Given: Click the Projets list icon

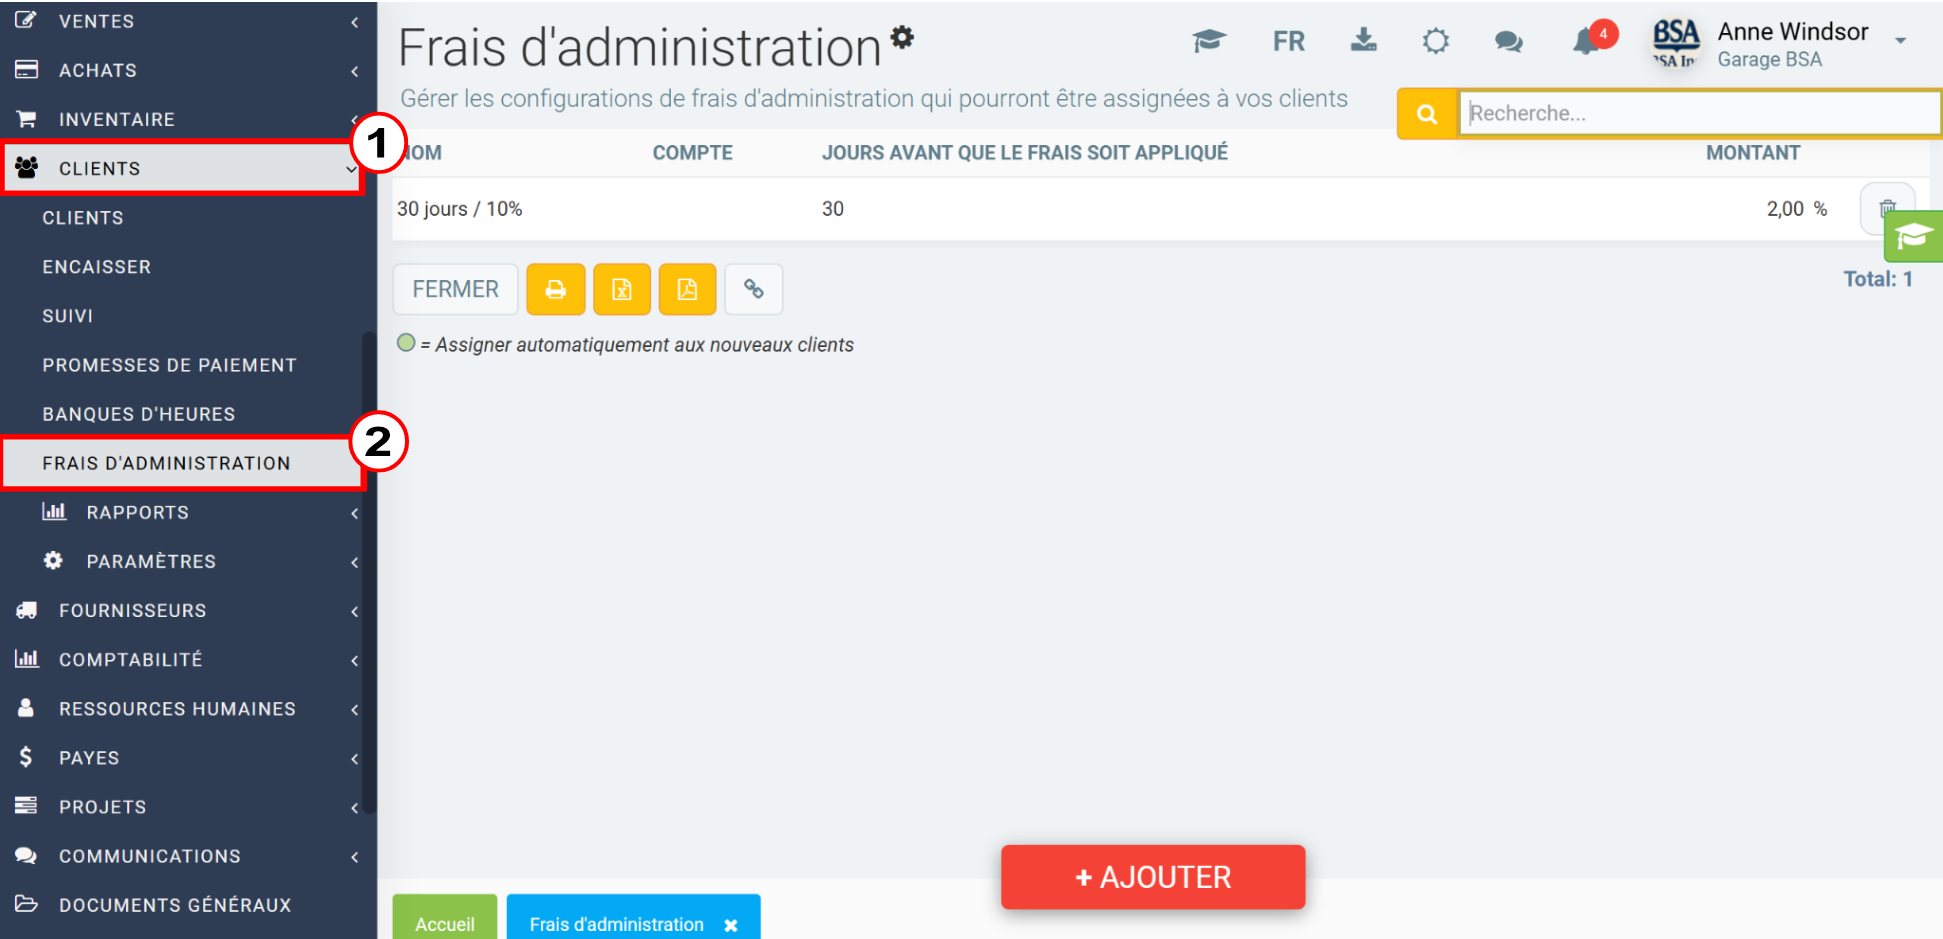Looking at the screenshot, I should tap(26, 805).
